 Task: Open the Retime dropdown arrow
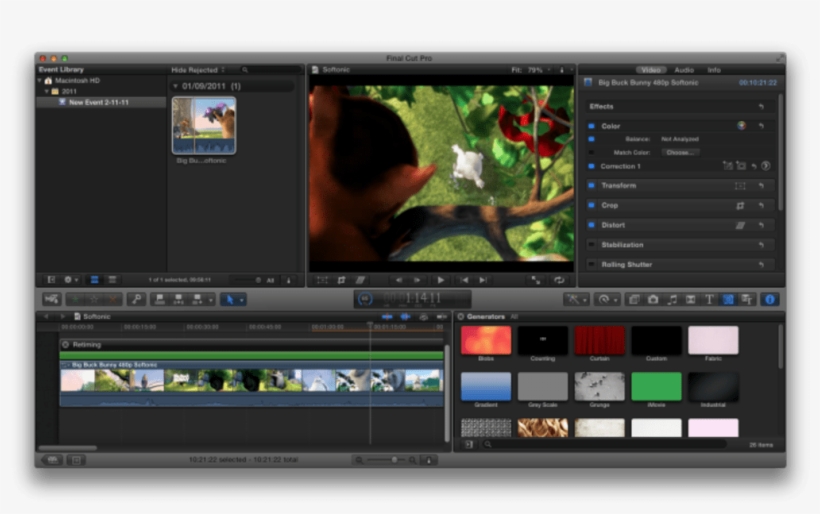pos(616,300)
